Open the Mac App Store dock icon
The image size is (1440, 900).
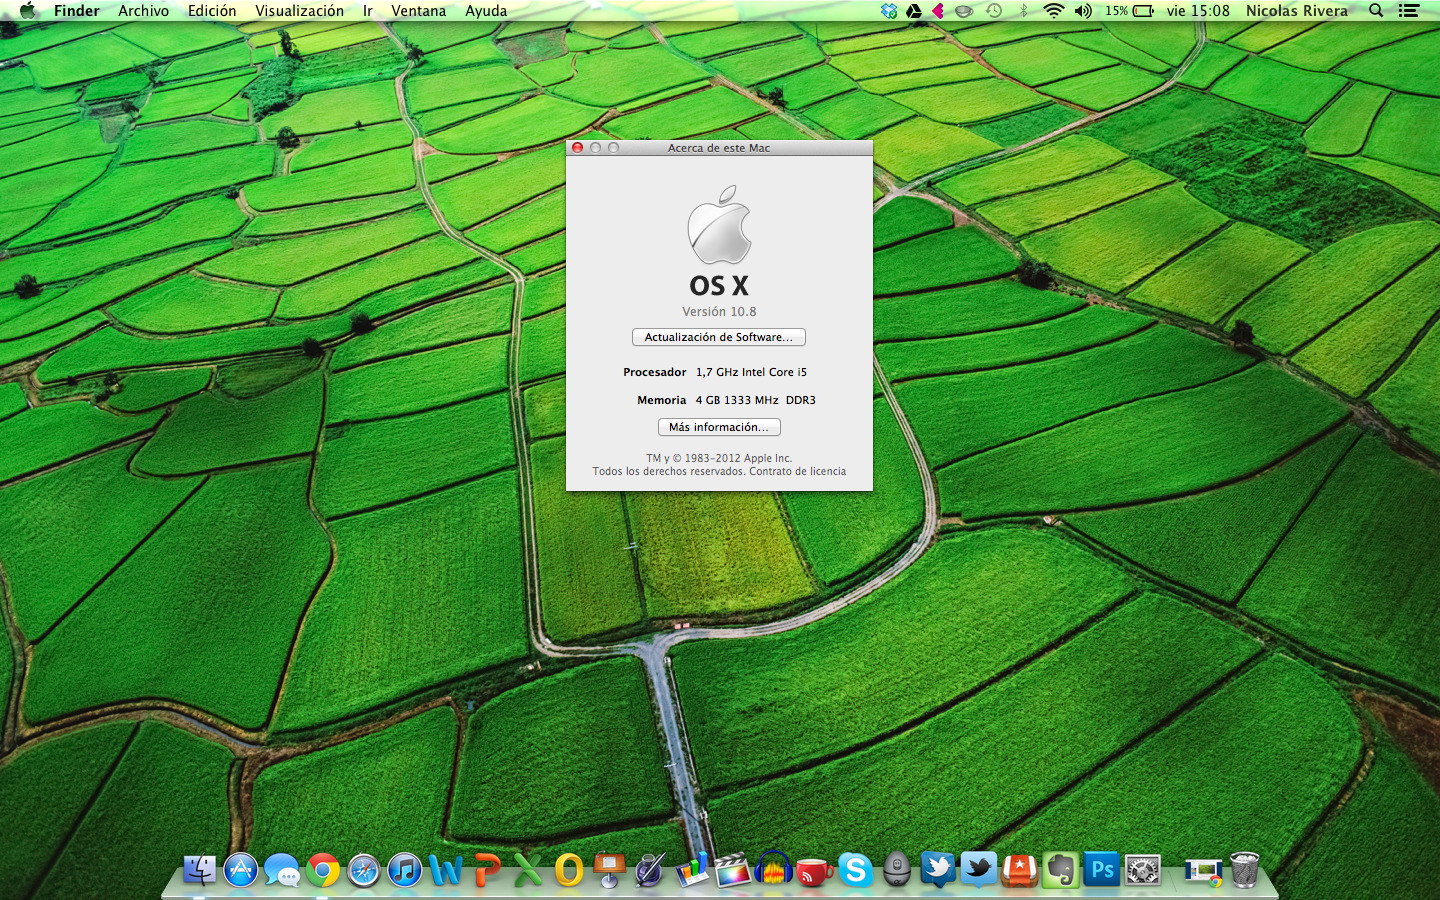(241, 870)
